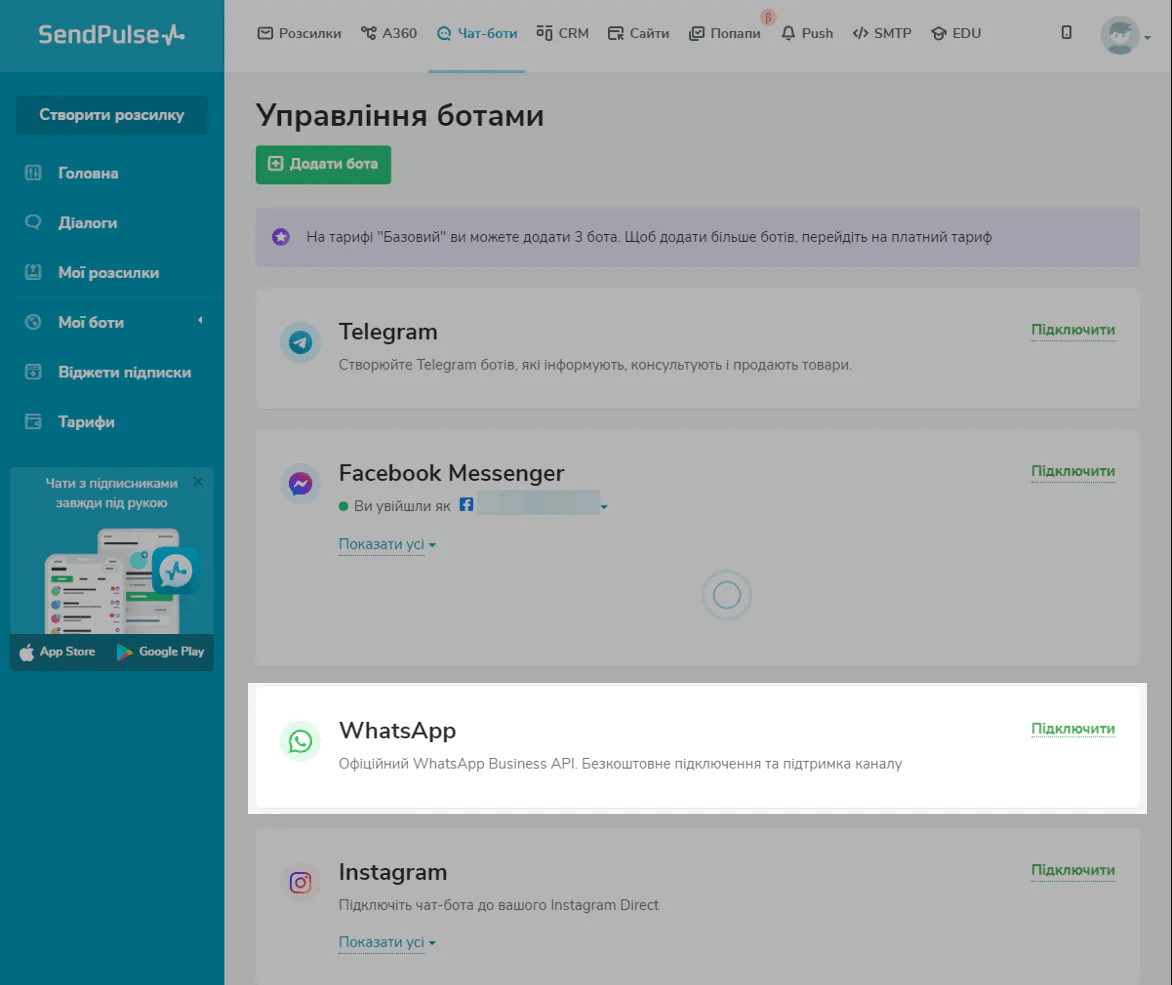Image resolution: width=1172 pixels, height=985 pixels.
Task: Expand Facebook Messenger 'Показати усі' list
Action: tap(387, 545)
